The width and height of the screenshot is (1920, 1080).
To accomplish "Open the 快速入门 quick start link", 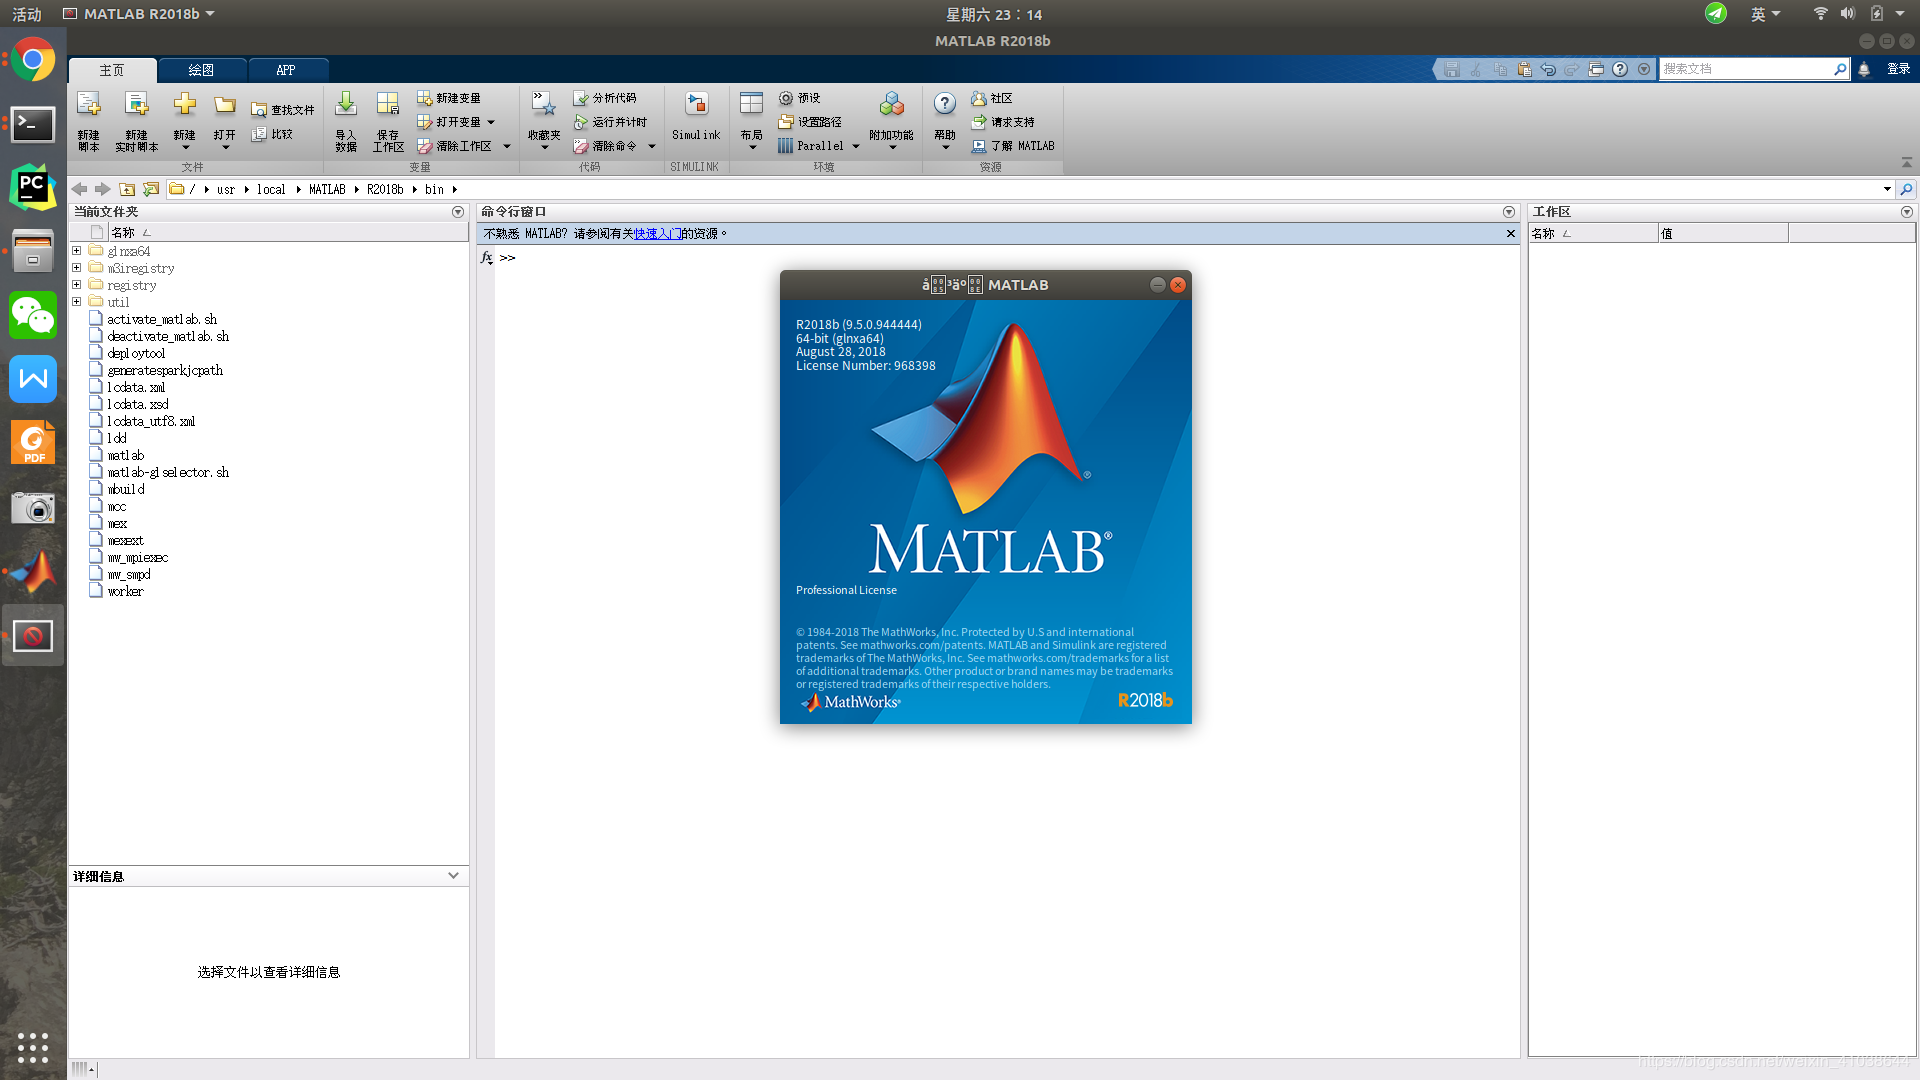I will 657,233.
